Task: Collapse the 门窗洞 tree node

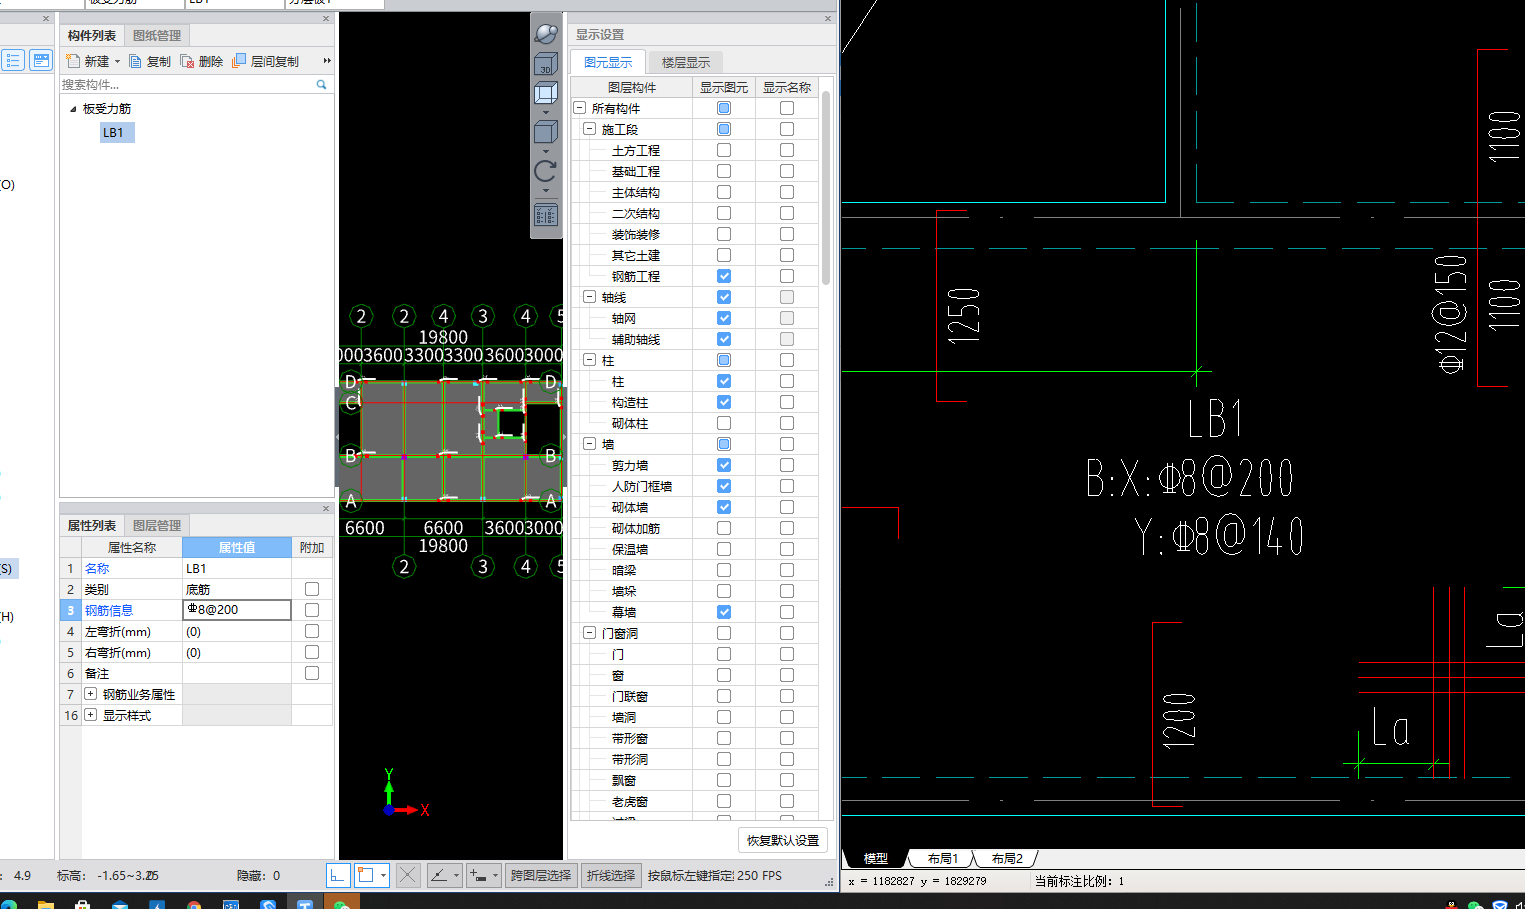Action: pyautogui.click(x=589, y=633)
